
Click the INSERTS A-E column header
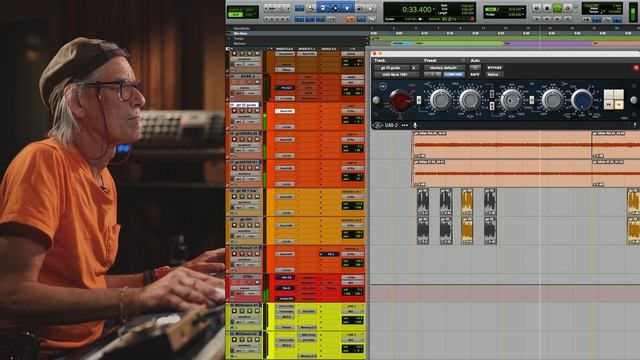(284, 49)
